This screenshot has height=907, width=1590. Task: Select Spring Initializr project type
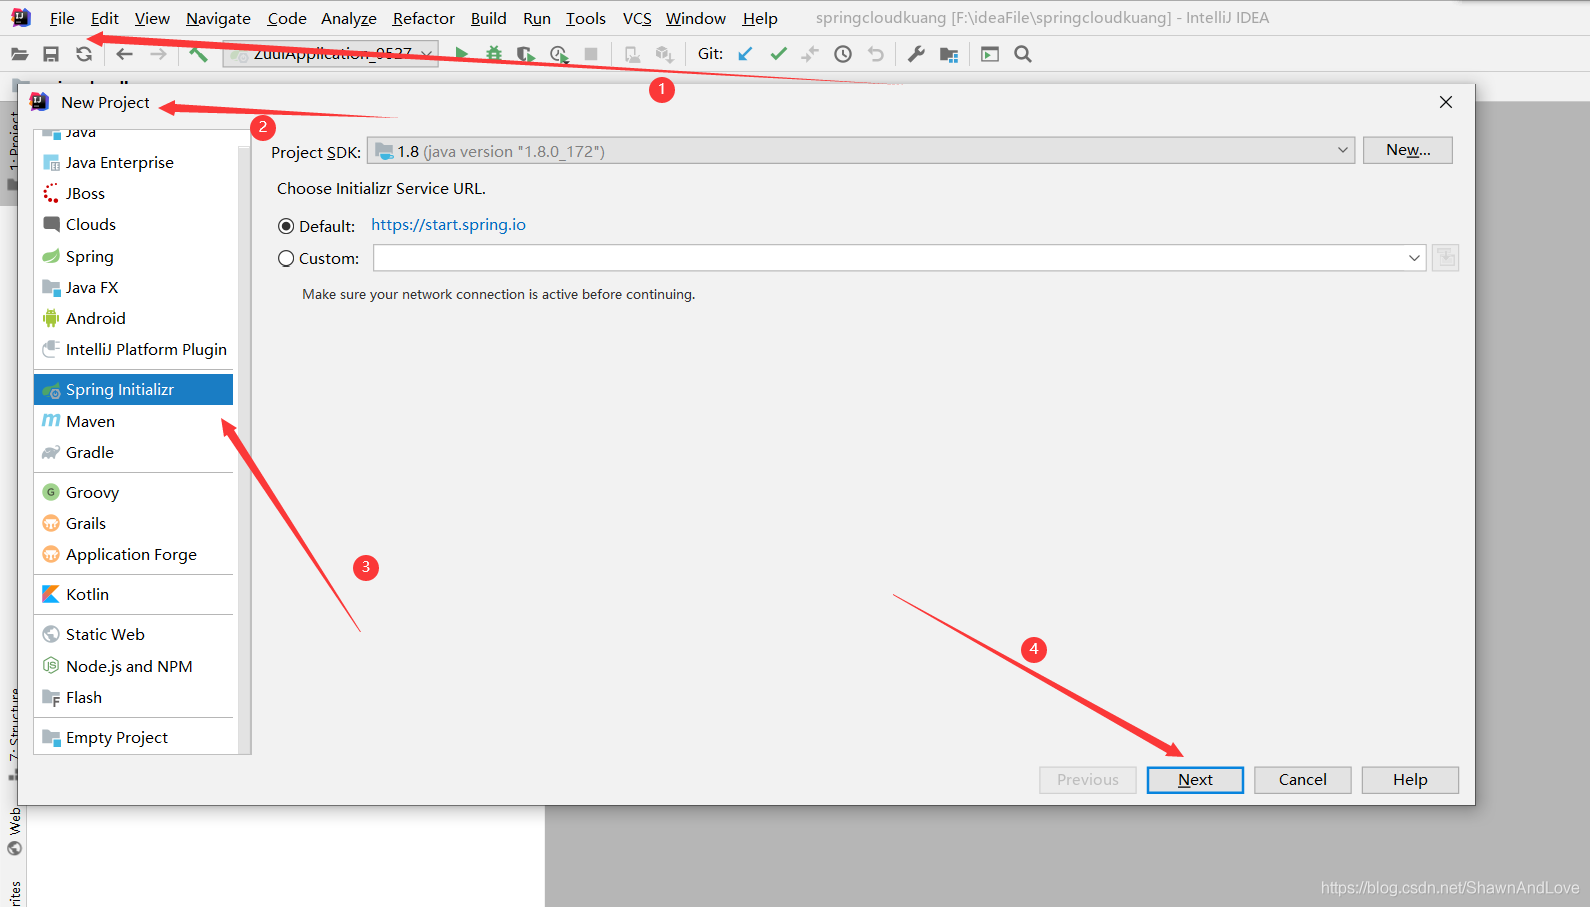pyautogui.click(x=134, y=389)
